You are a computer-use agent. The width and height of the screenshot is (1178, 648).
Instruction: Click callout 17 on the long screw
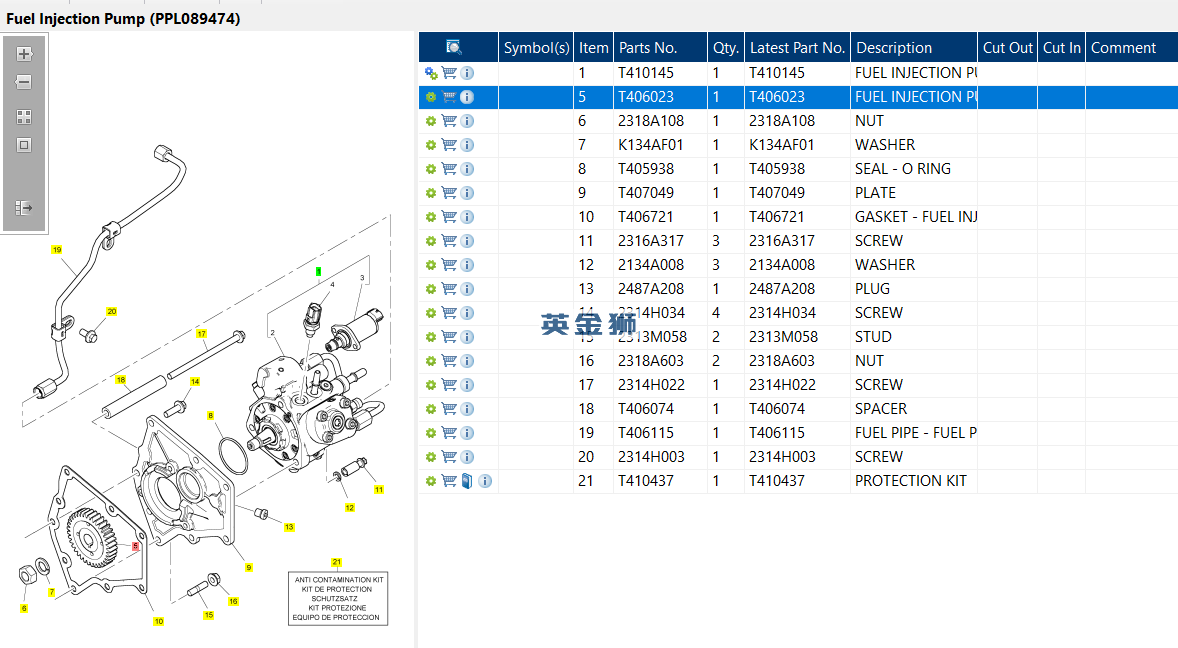coord(201,333)
